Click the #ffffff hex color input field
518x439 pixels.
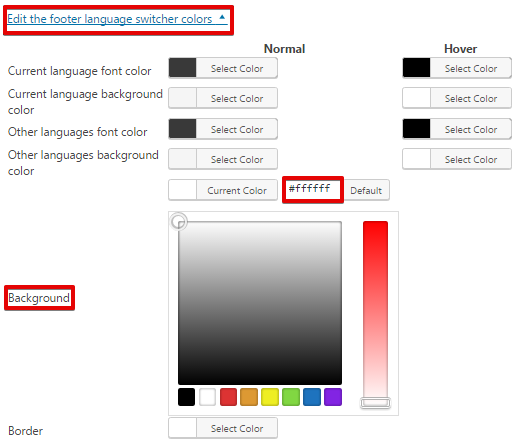pyautogui.click(x=313, y=190)
